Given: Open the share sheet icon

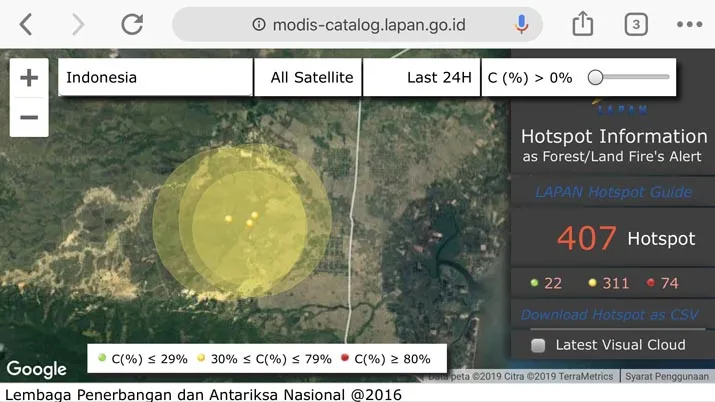Looking at the screenshot, I should click(583, 24).
